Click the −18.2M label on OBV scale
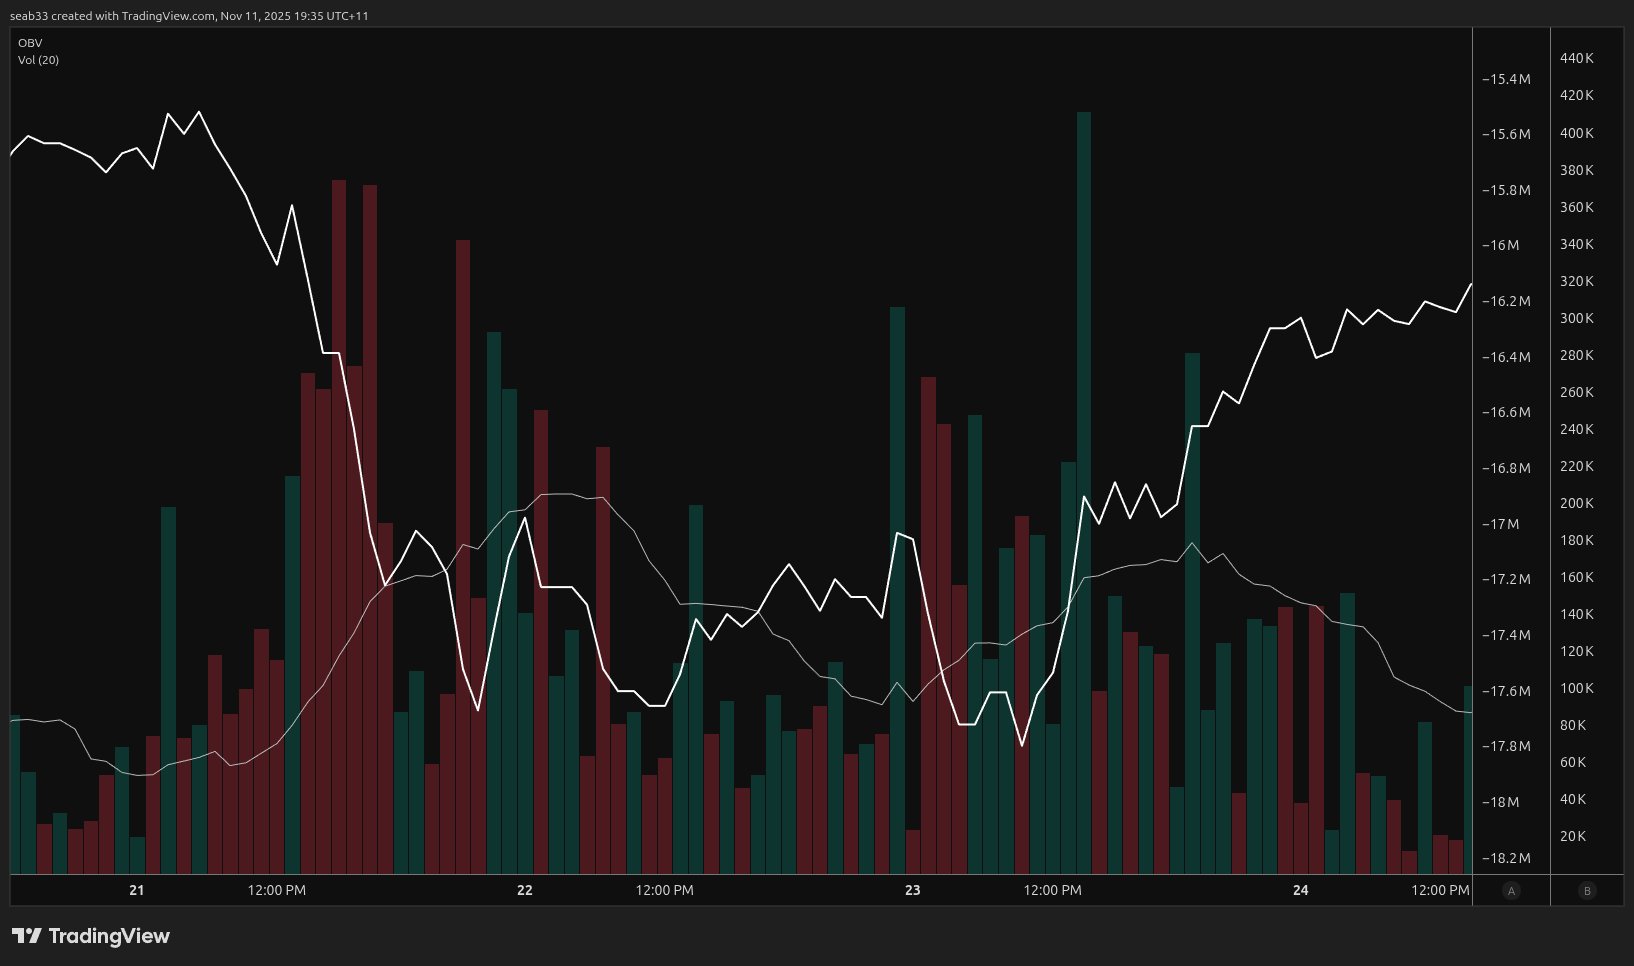 (x=1506, y=858)
